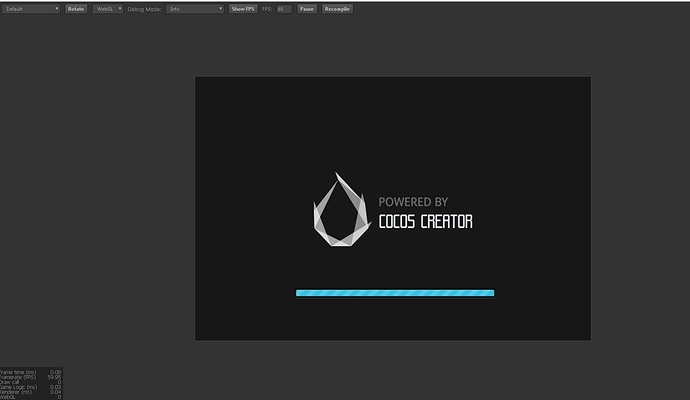Click the FPS value input field
The width and height of the screenshot is (690, 400).
(x=284, y=9)
